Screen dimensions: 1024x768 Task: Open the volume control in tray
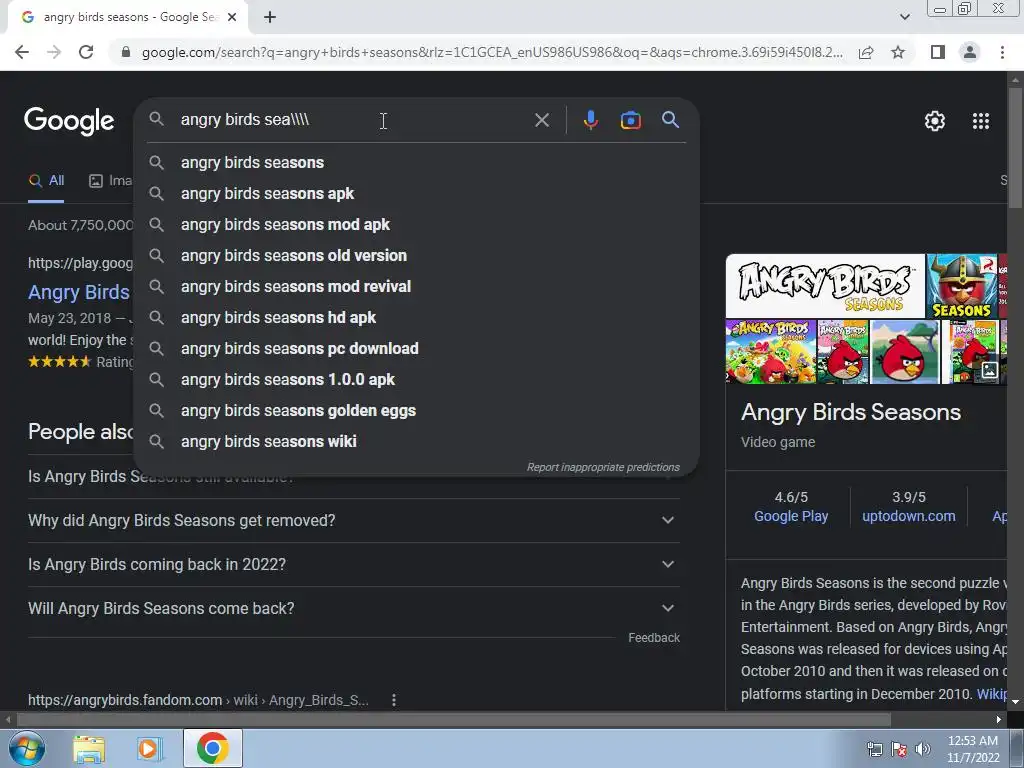[923, 749]
